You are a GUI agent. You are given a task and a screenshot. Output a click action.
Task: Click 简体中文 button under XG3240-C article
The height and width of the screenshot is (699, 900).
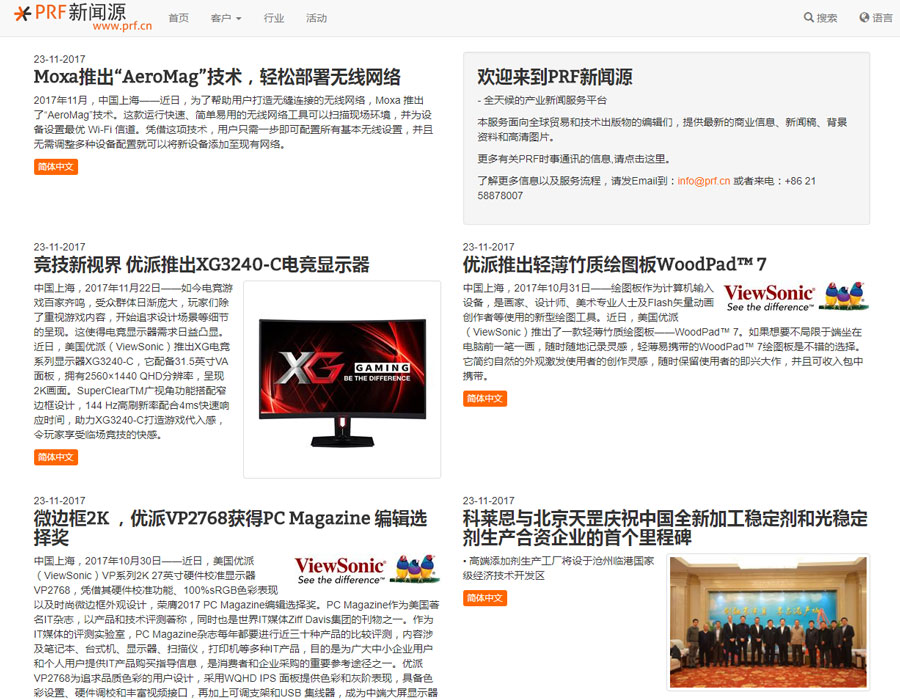[x=55, y=457]
